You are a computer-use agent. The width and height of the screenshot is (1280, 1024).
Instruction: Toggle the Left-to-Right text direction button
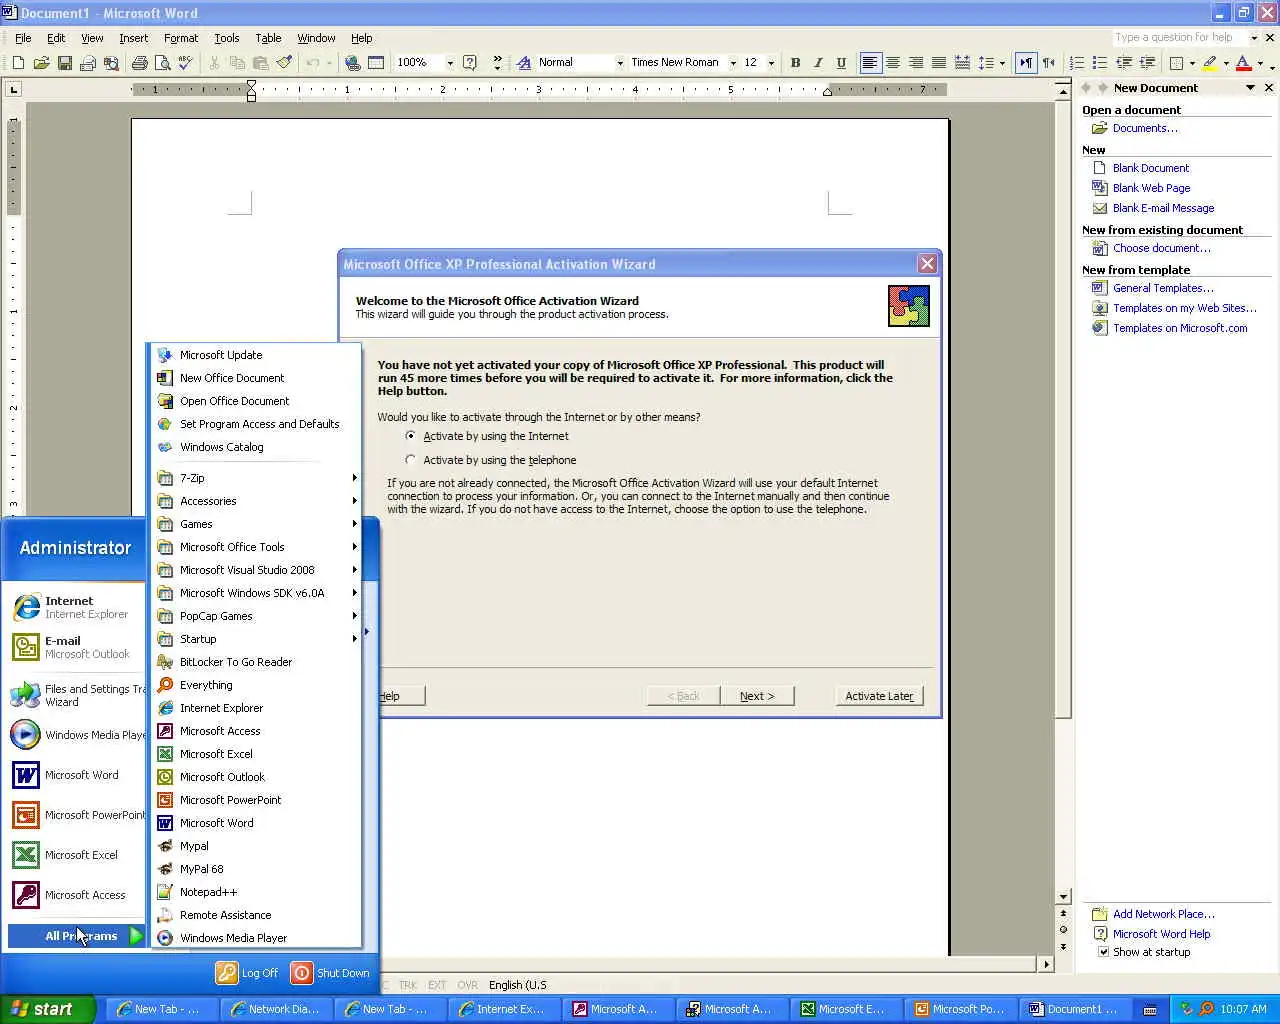(x=1026, y=63)
